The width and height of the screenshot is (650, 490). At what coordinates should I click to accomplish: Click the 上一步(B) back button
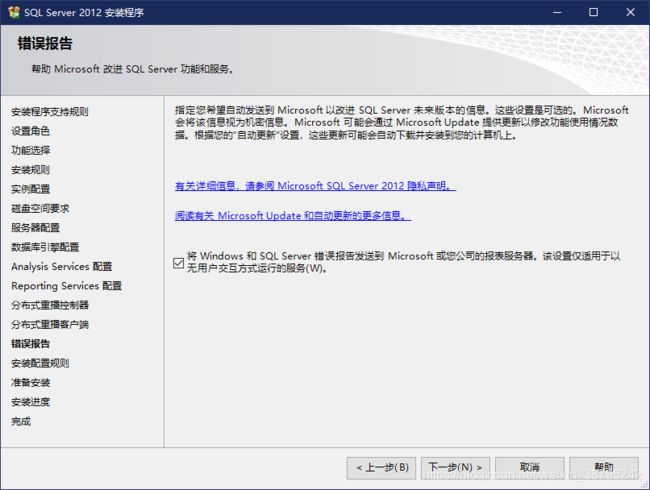pos(381,468)
